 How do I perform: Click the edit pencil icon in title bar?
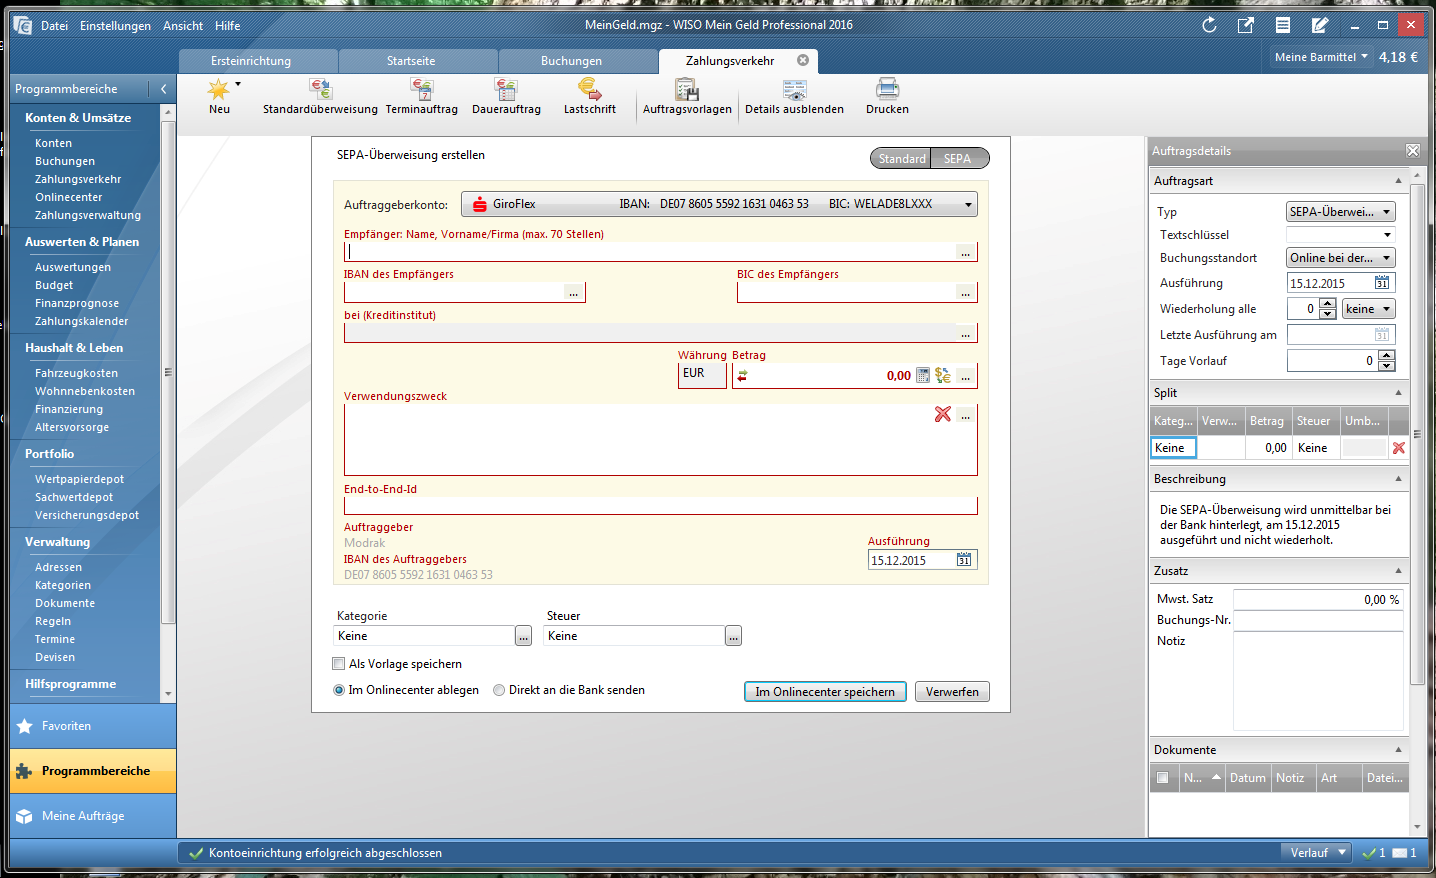pos(1320,25)
